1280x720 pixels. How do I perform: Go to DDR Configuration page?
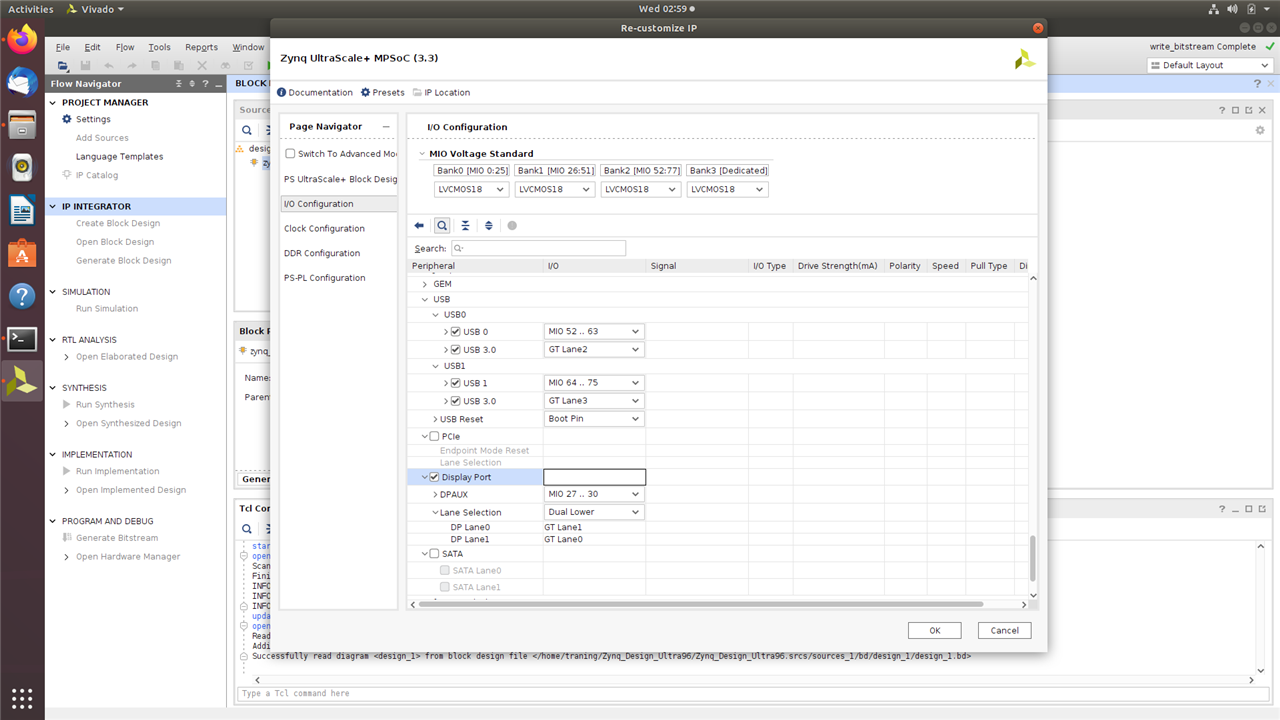322,253
